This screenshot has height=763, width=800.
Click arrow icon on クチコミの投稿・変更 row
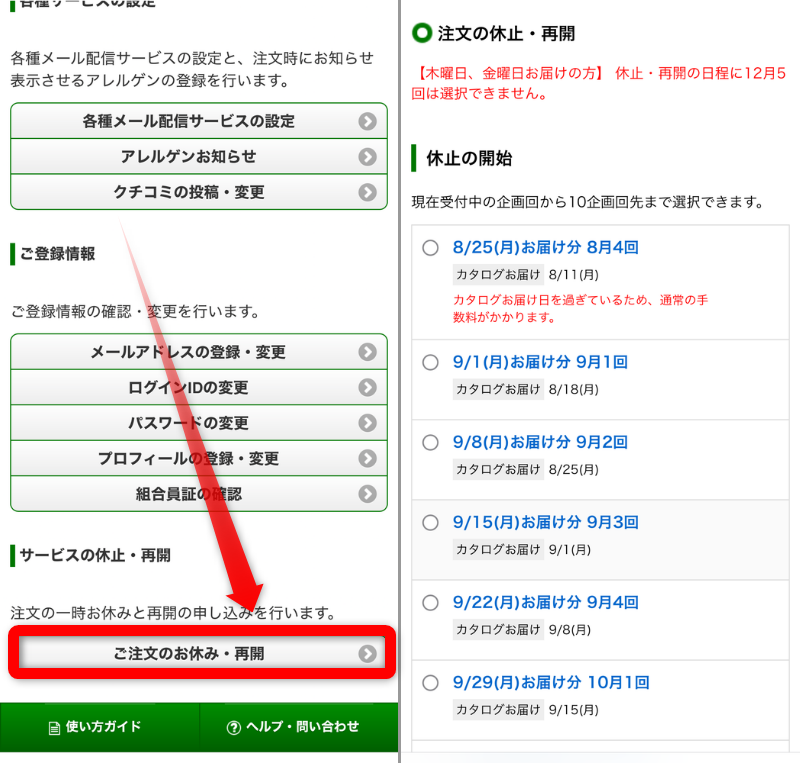367,192
